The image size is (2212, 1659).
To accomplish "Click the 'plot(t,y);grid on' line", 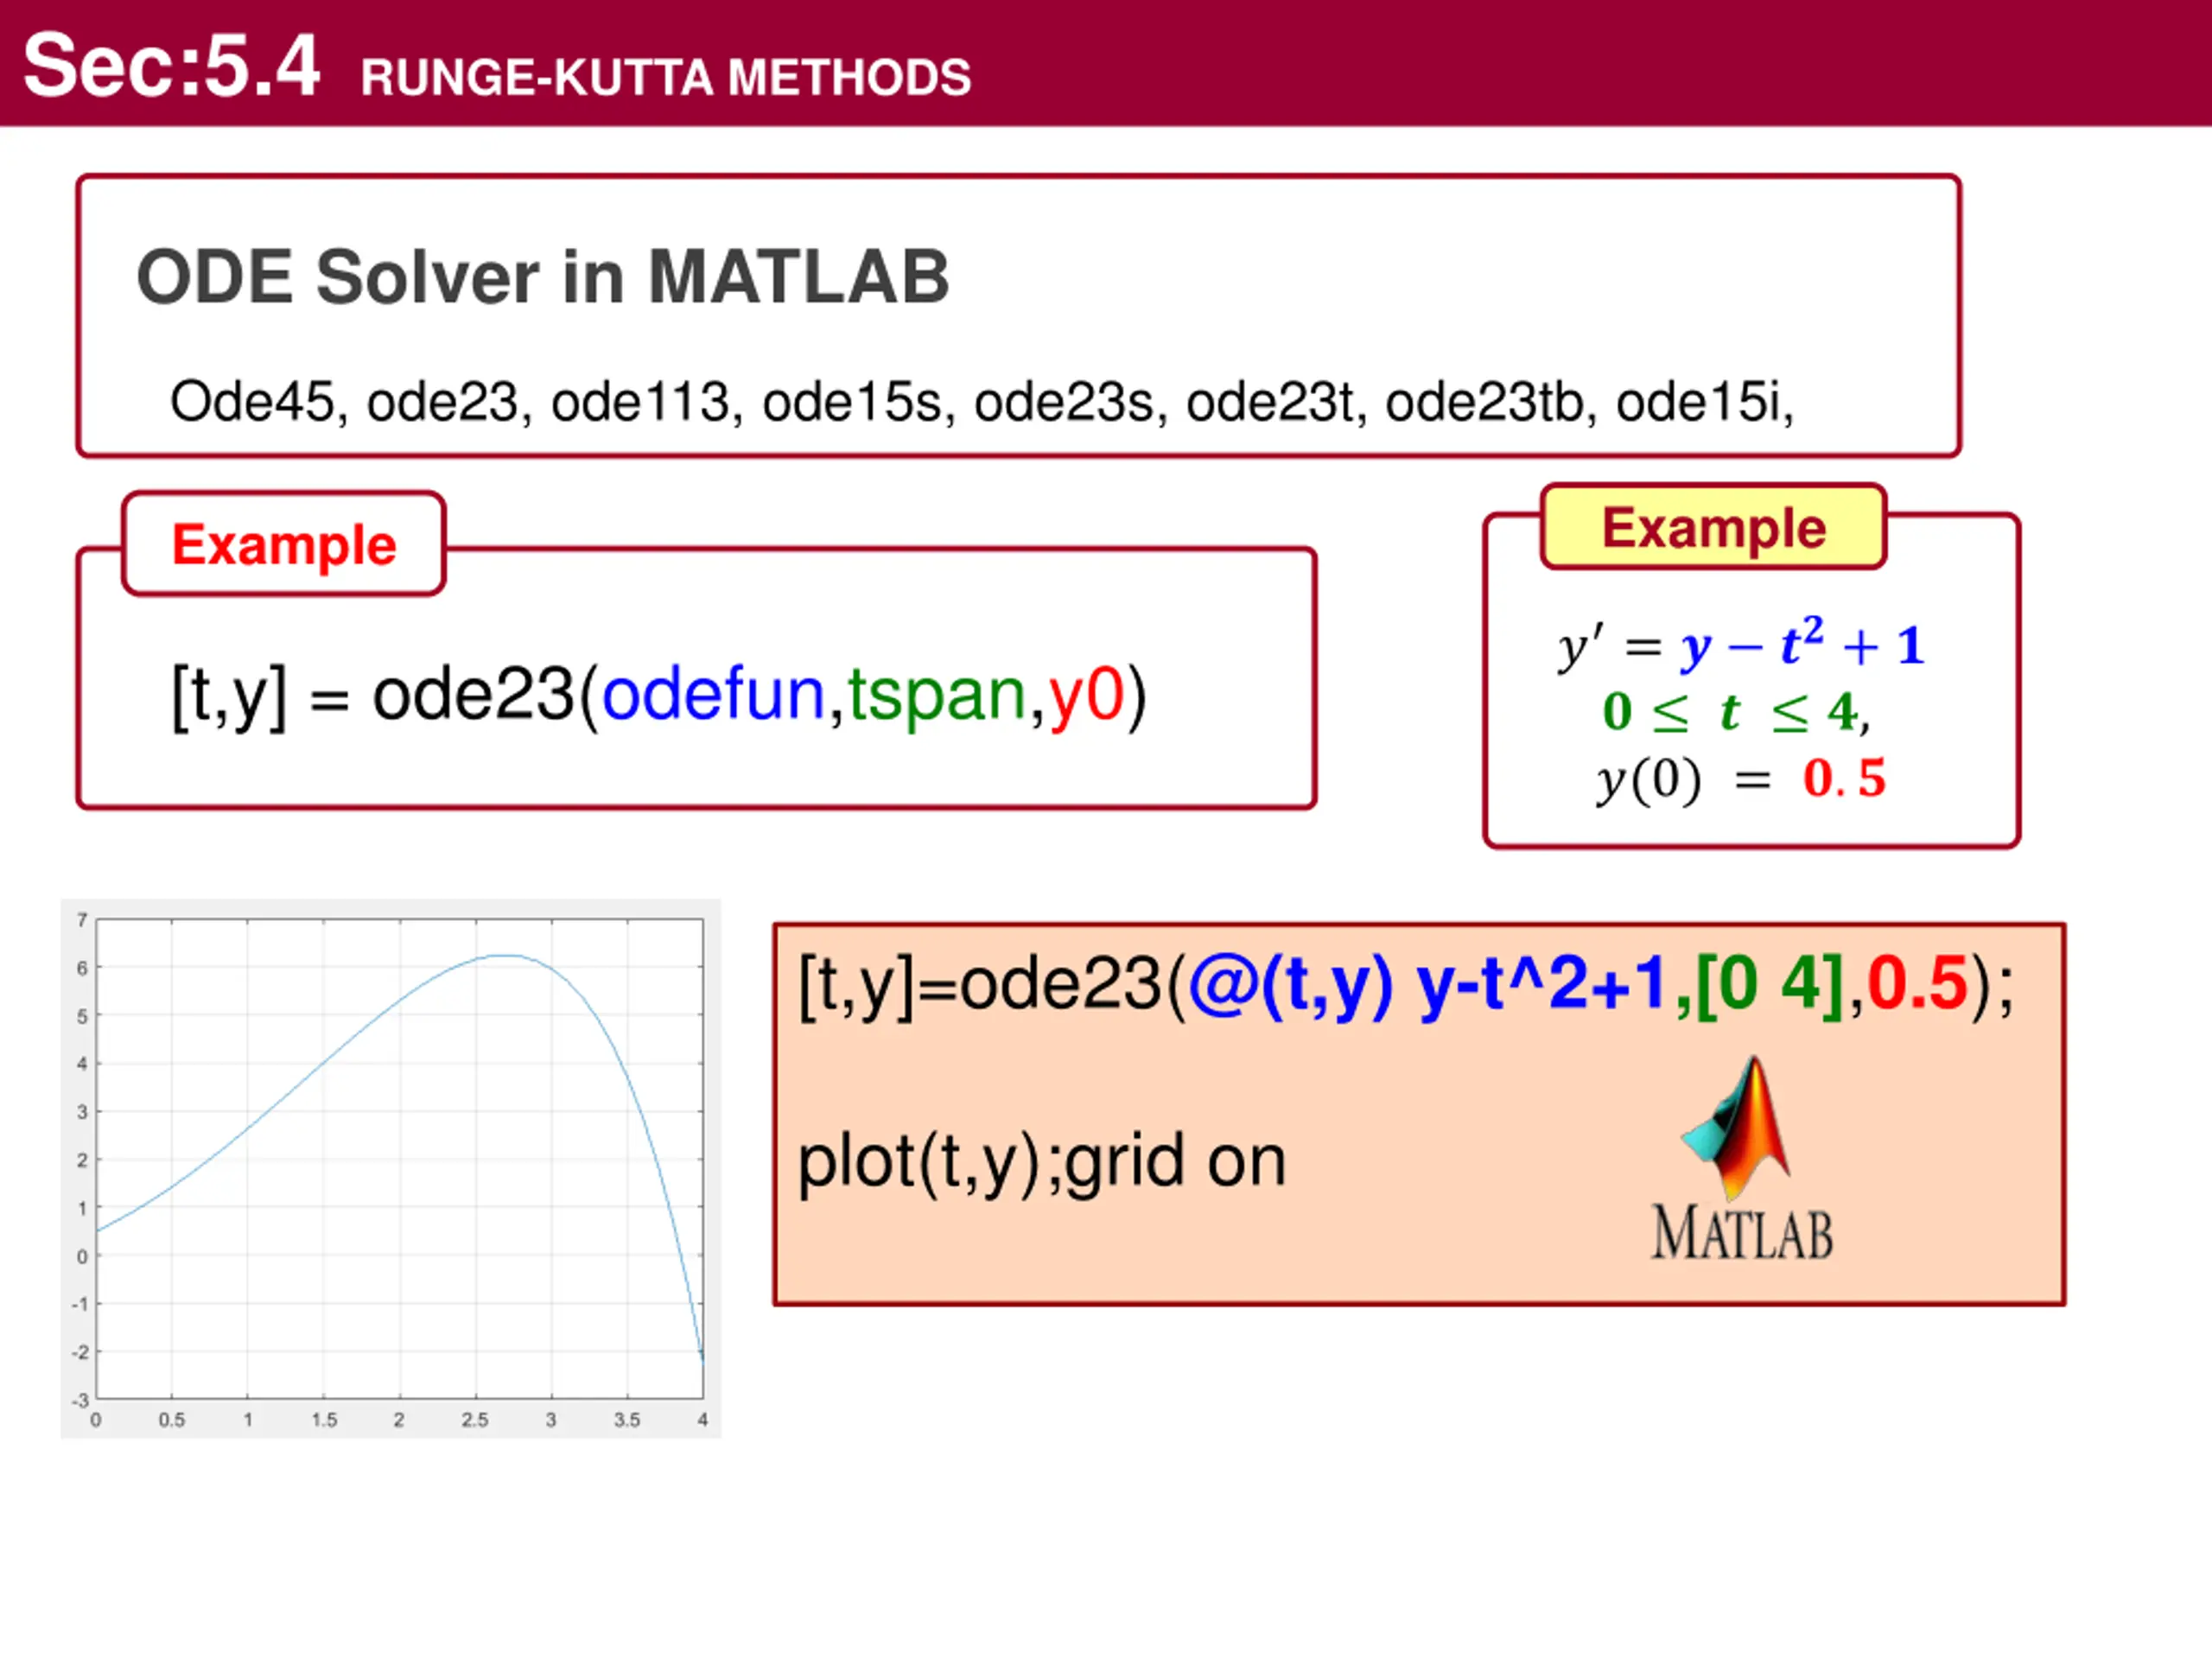I will (1042, 1163).
